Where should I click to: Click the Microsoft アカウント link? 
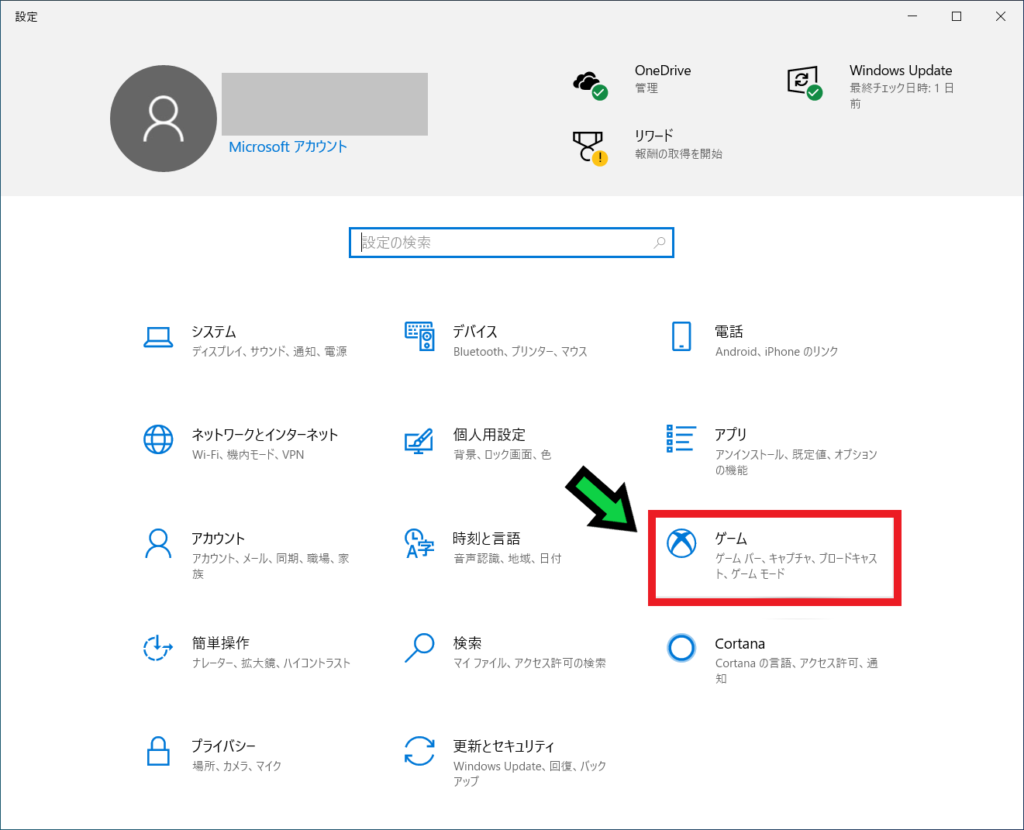[287, 146]
